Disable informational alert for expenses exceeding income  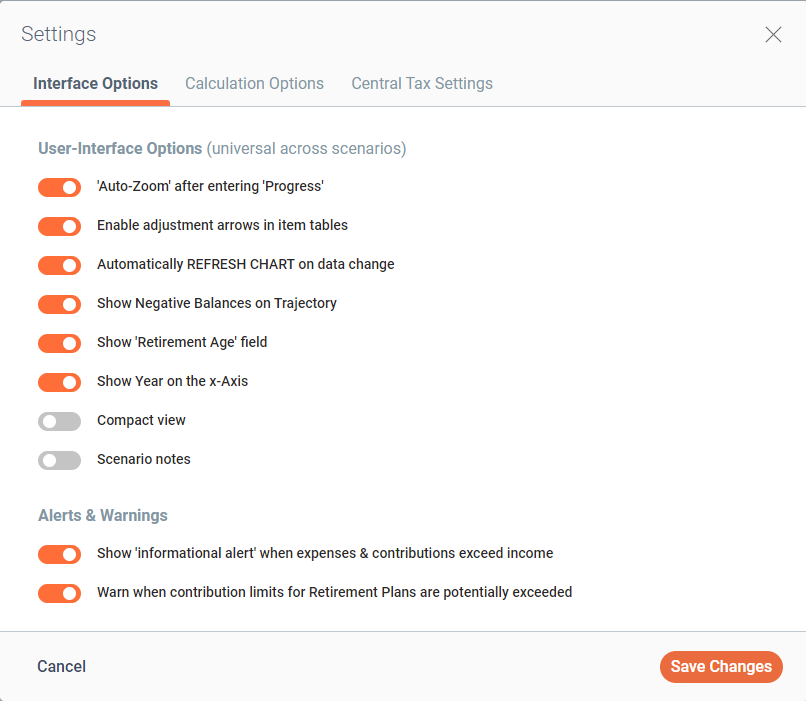59,554
